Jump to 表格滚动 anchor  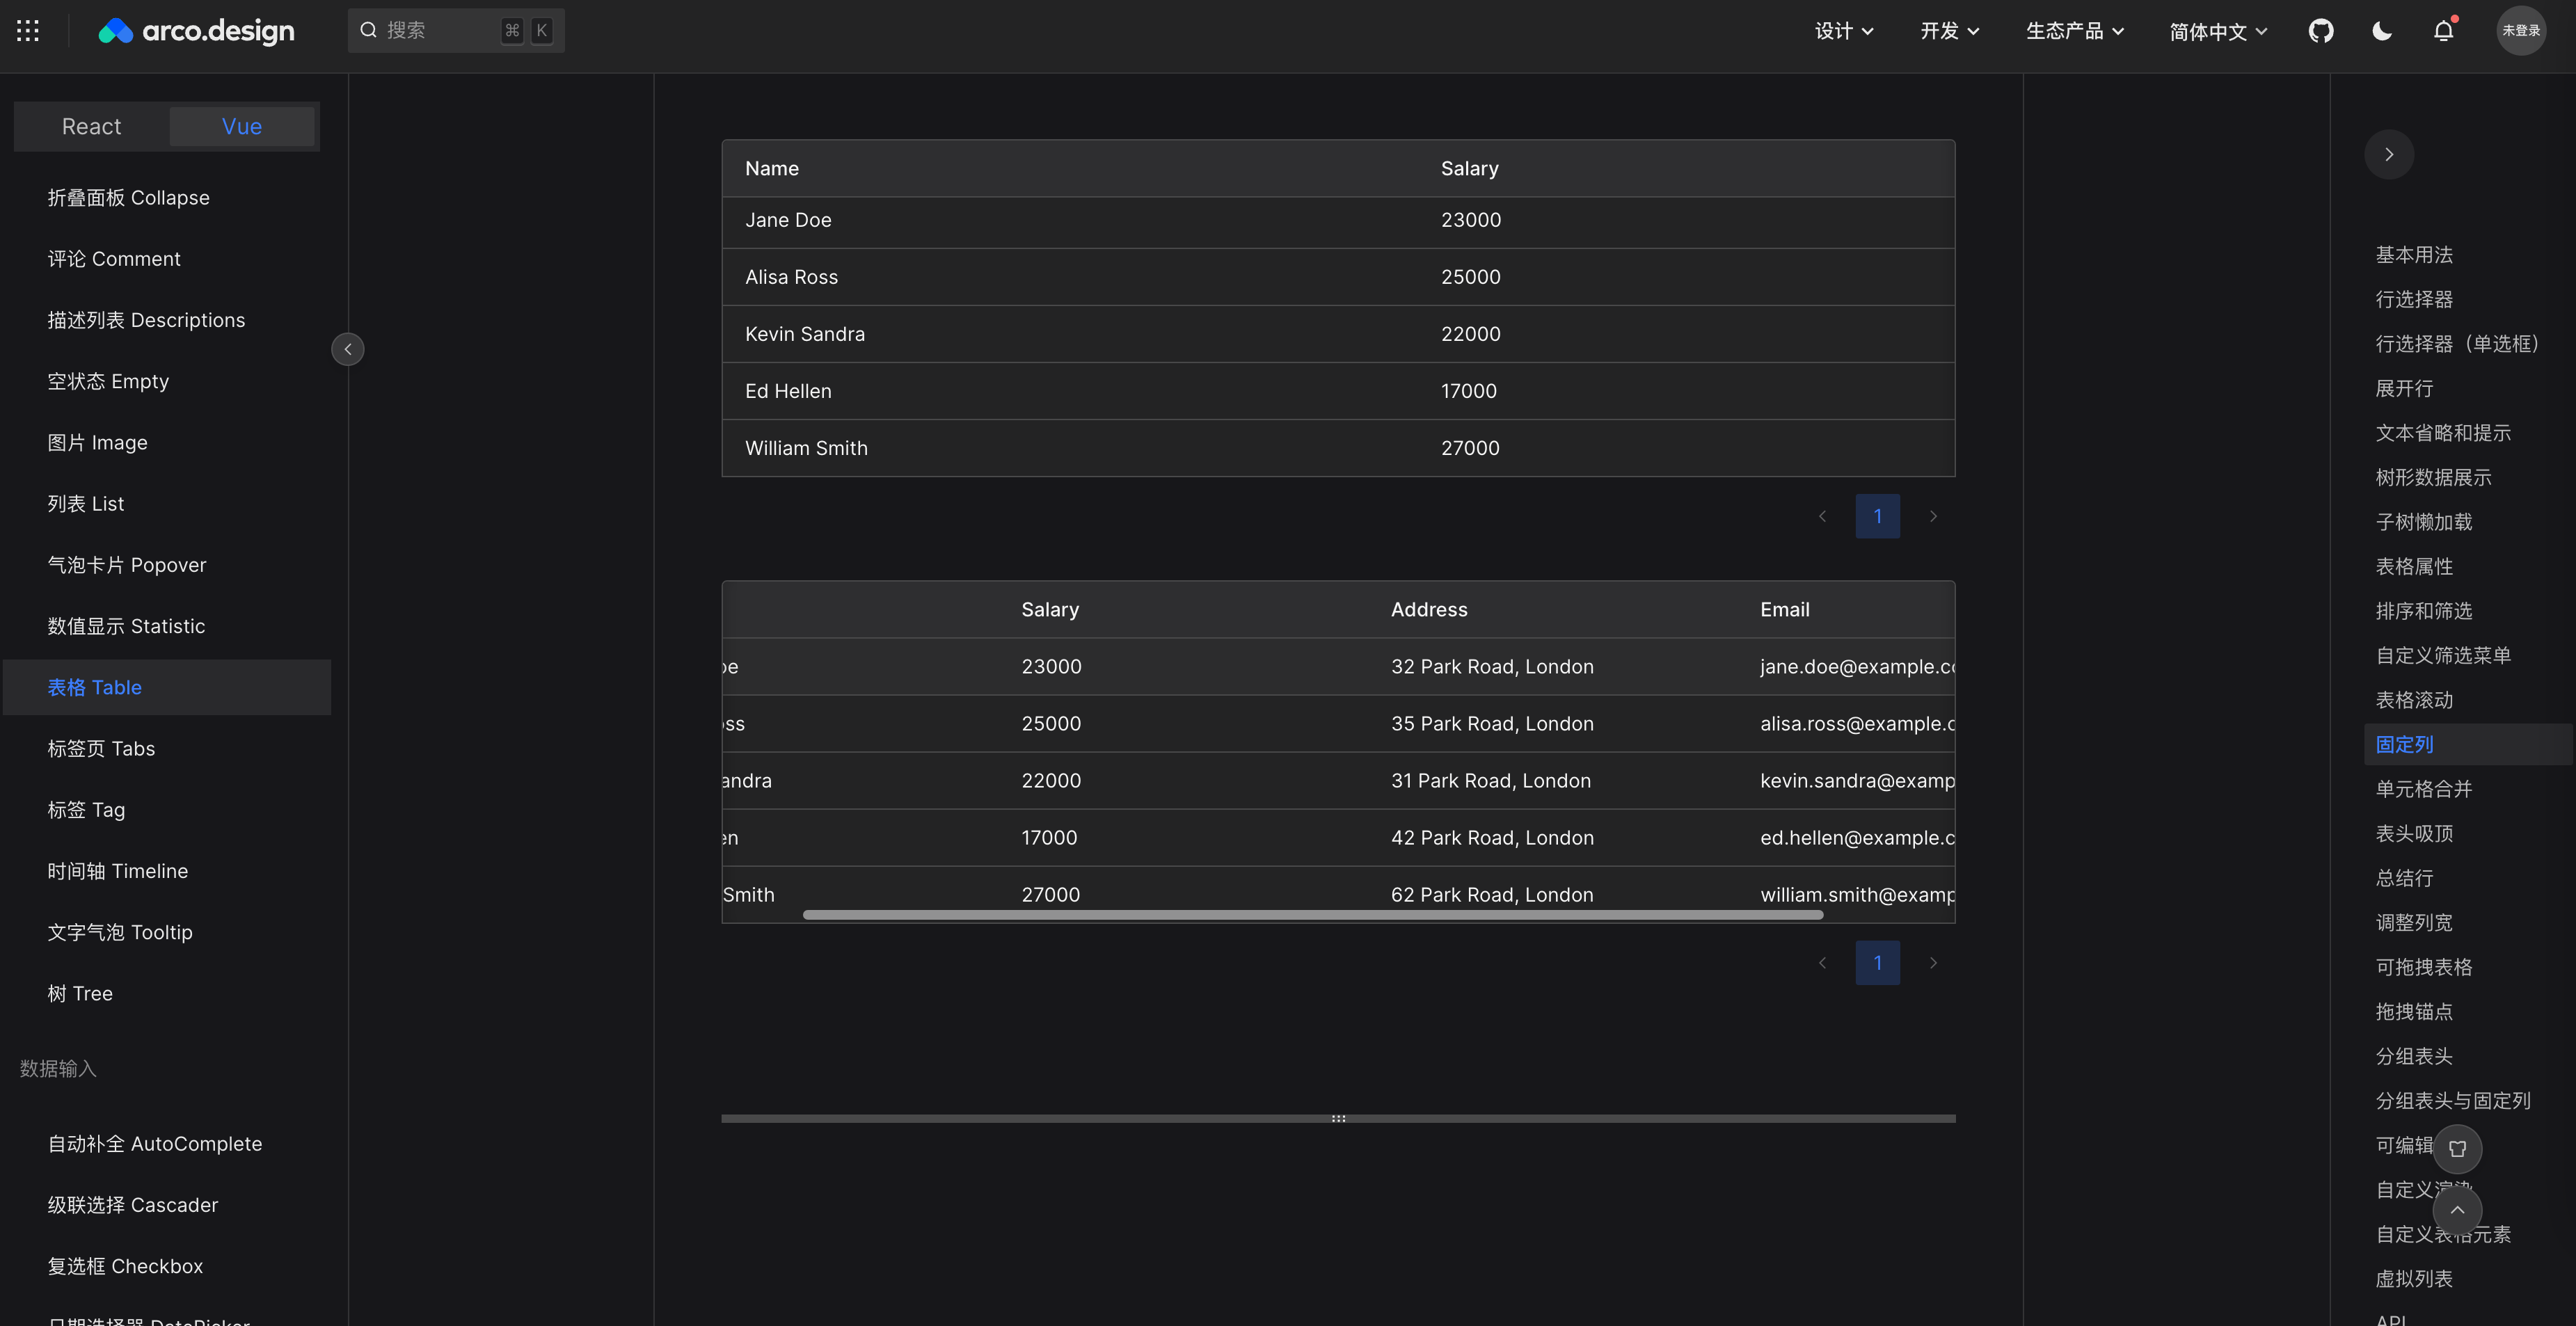[x=2414, y=699]
